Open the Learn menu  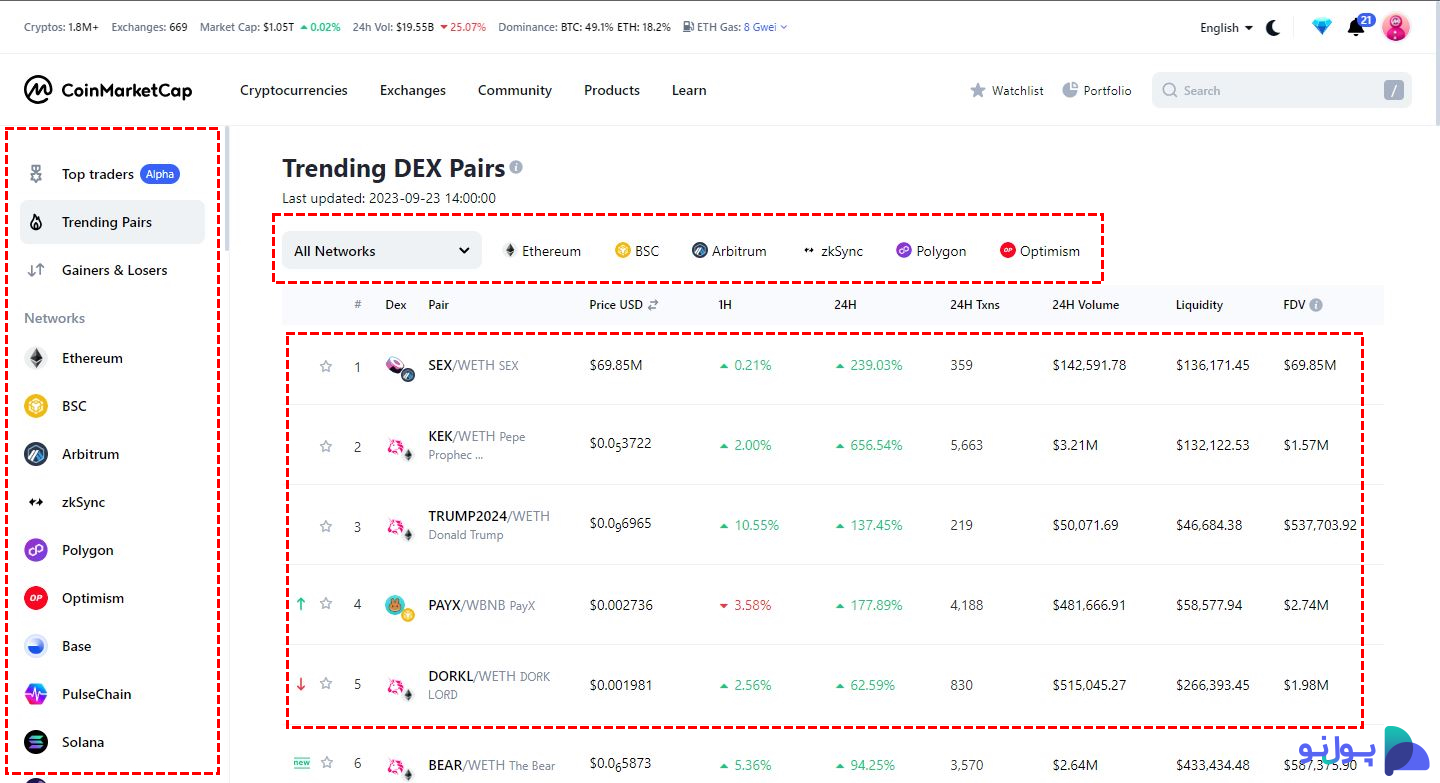(689, 90)
